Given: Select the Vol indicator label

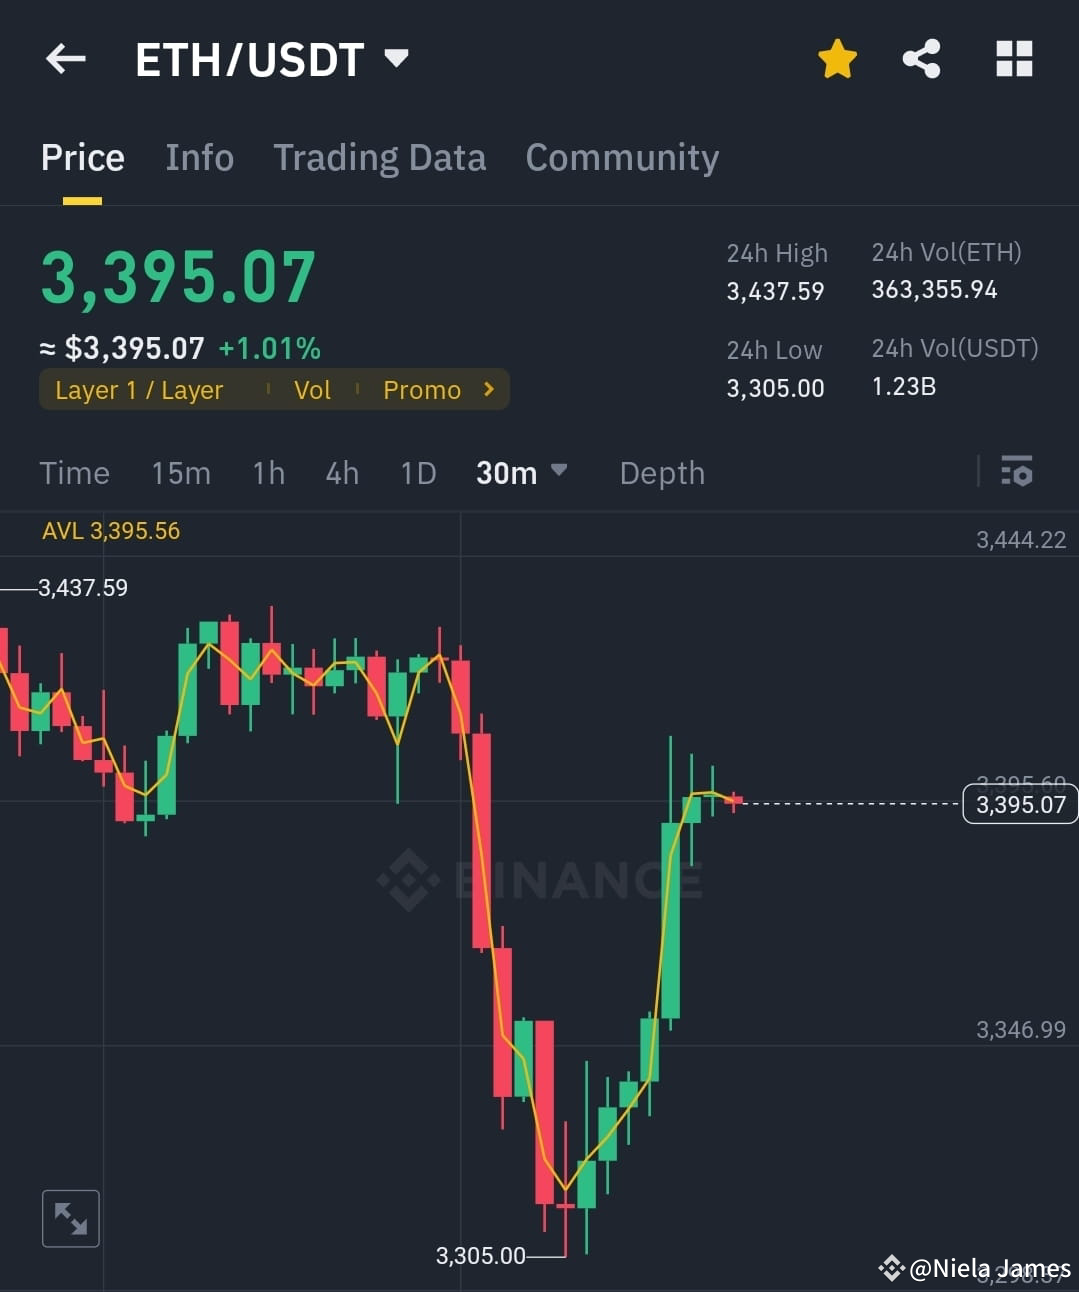Looking at the screenshot, I should click(312, 389).
